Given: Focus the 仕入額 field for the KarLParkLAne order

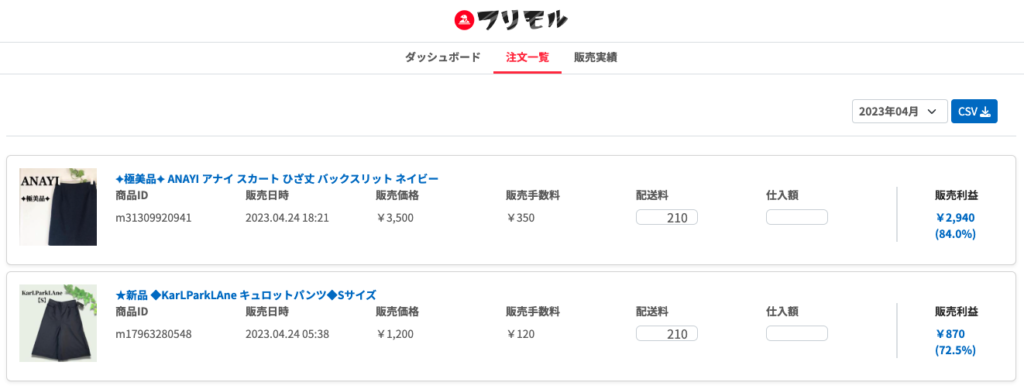Looking at the screenshot, I should pyautogui.click(x=797, y=334).
